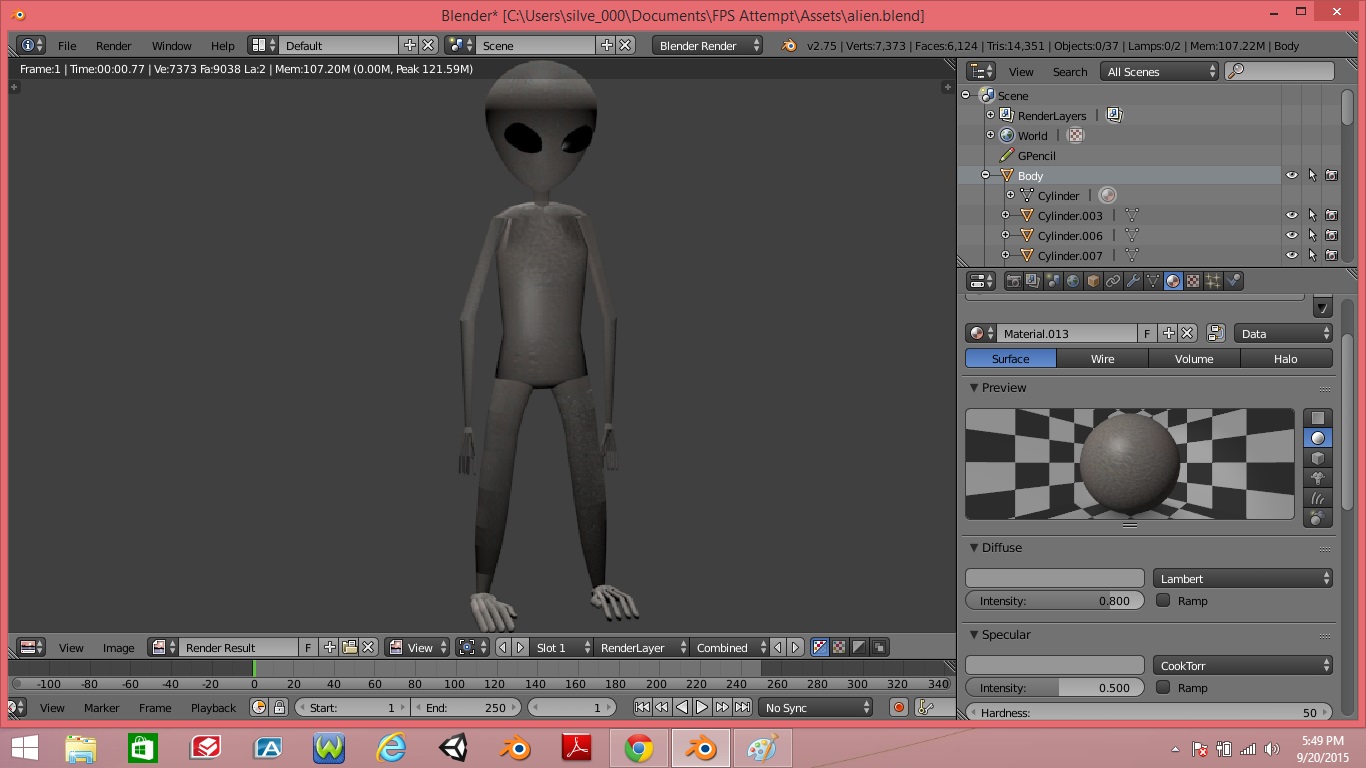Screen dimensions: 1366x768
Task: Open the Render properties camera tab
Action: point(1013,282)
